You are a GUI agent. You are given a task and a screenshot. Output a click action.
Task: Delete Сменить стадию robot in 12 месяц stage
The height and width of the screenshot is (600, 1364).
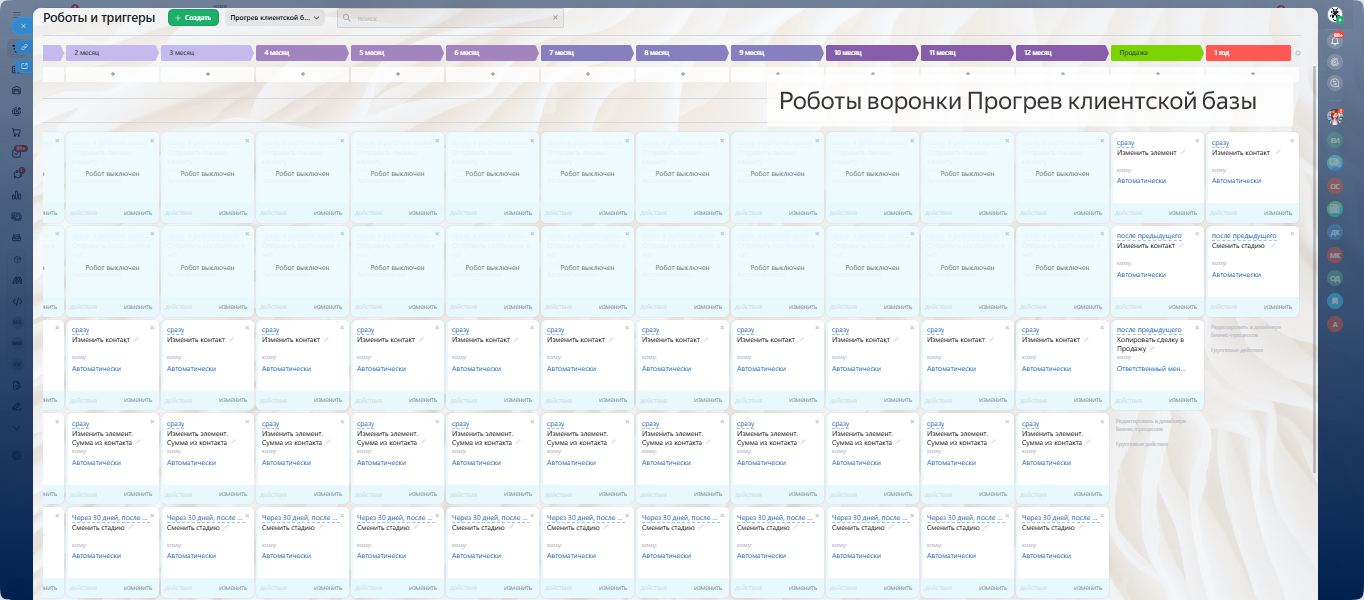pos(1102,514)
